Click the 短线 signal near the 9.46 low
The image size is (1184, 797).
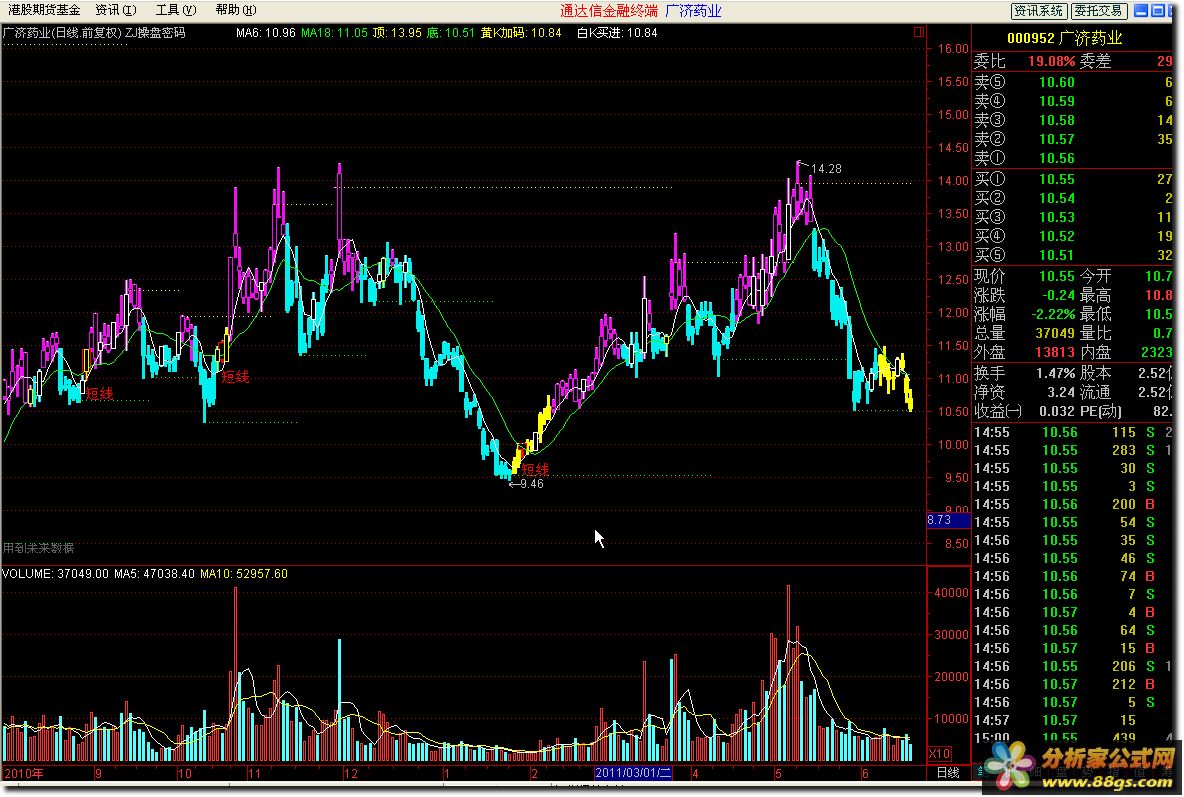point(535,469)
